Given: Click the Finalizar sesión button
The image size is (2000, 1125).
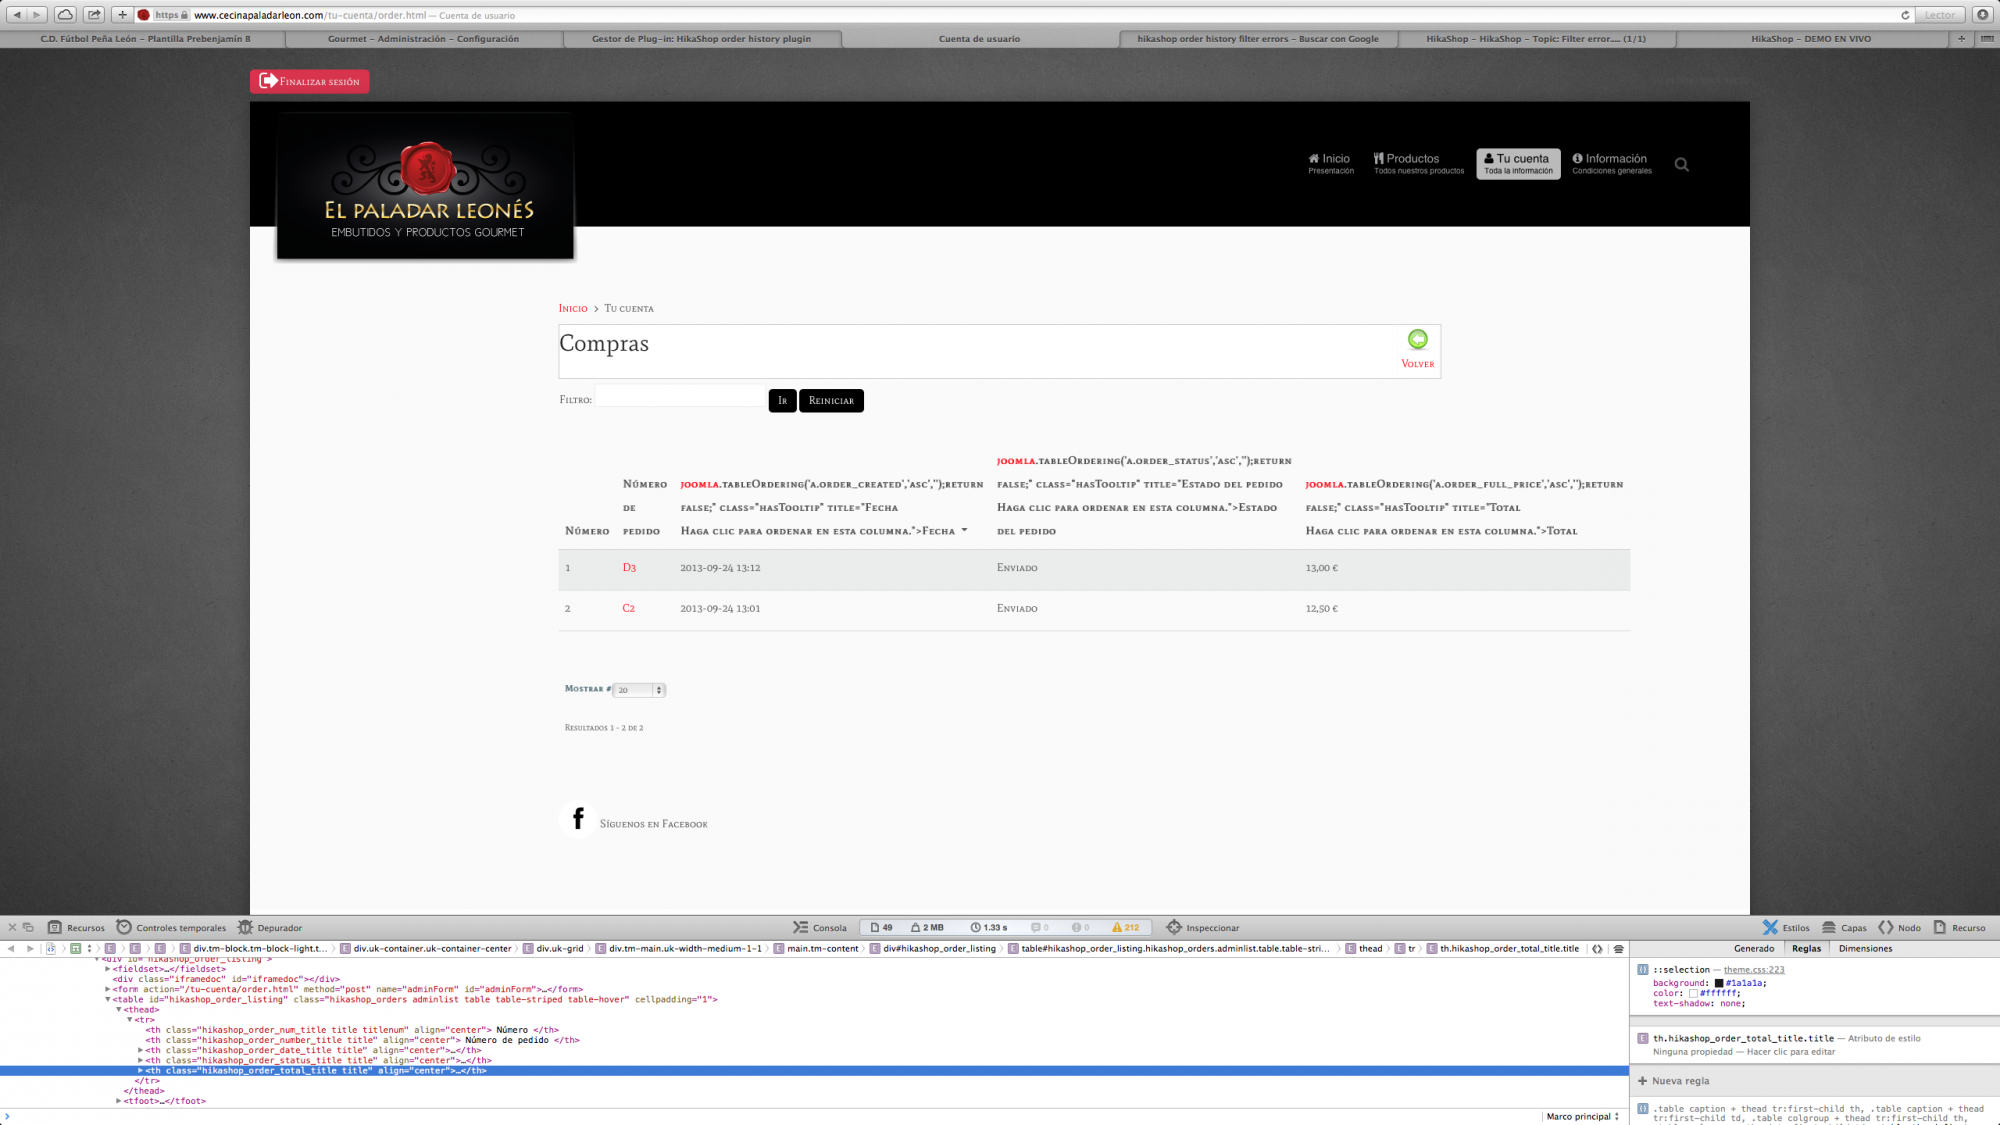Looking at the screenshot, I should pos(310,81).
